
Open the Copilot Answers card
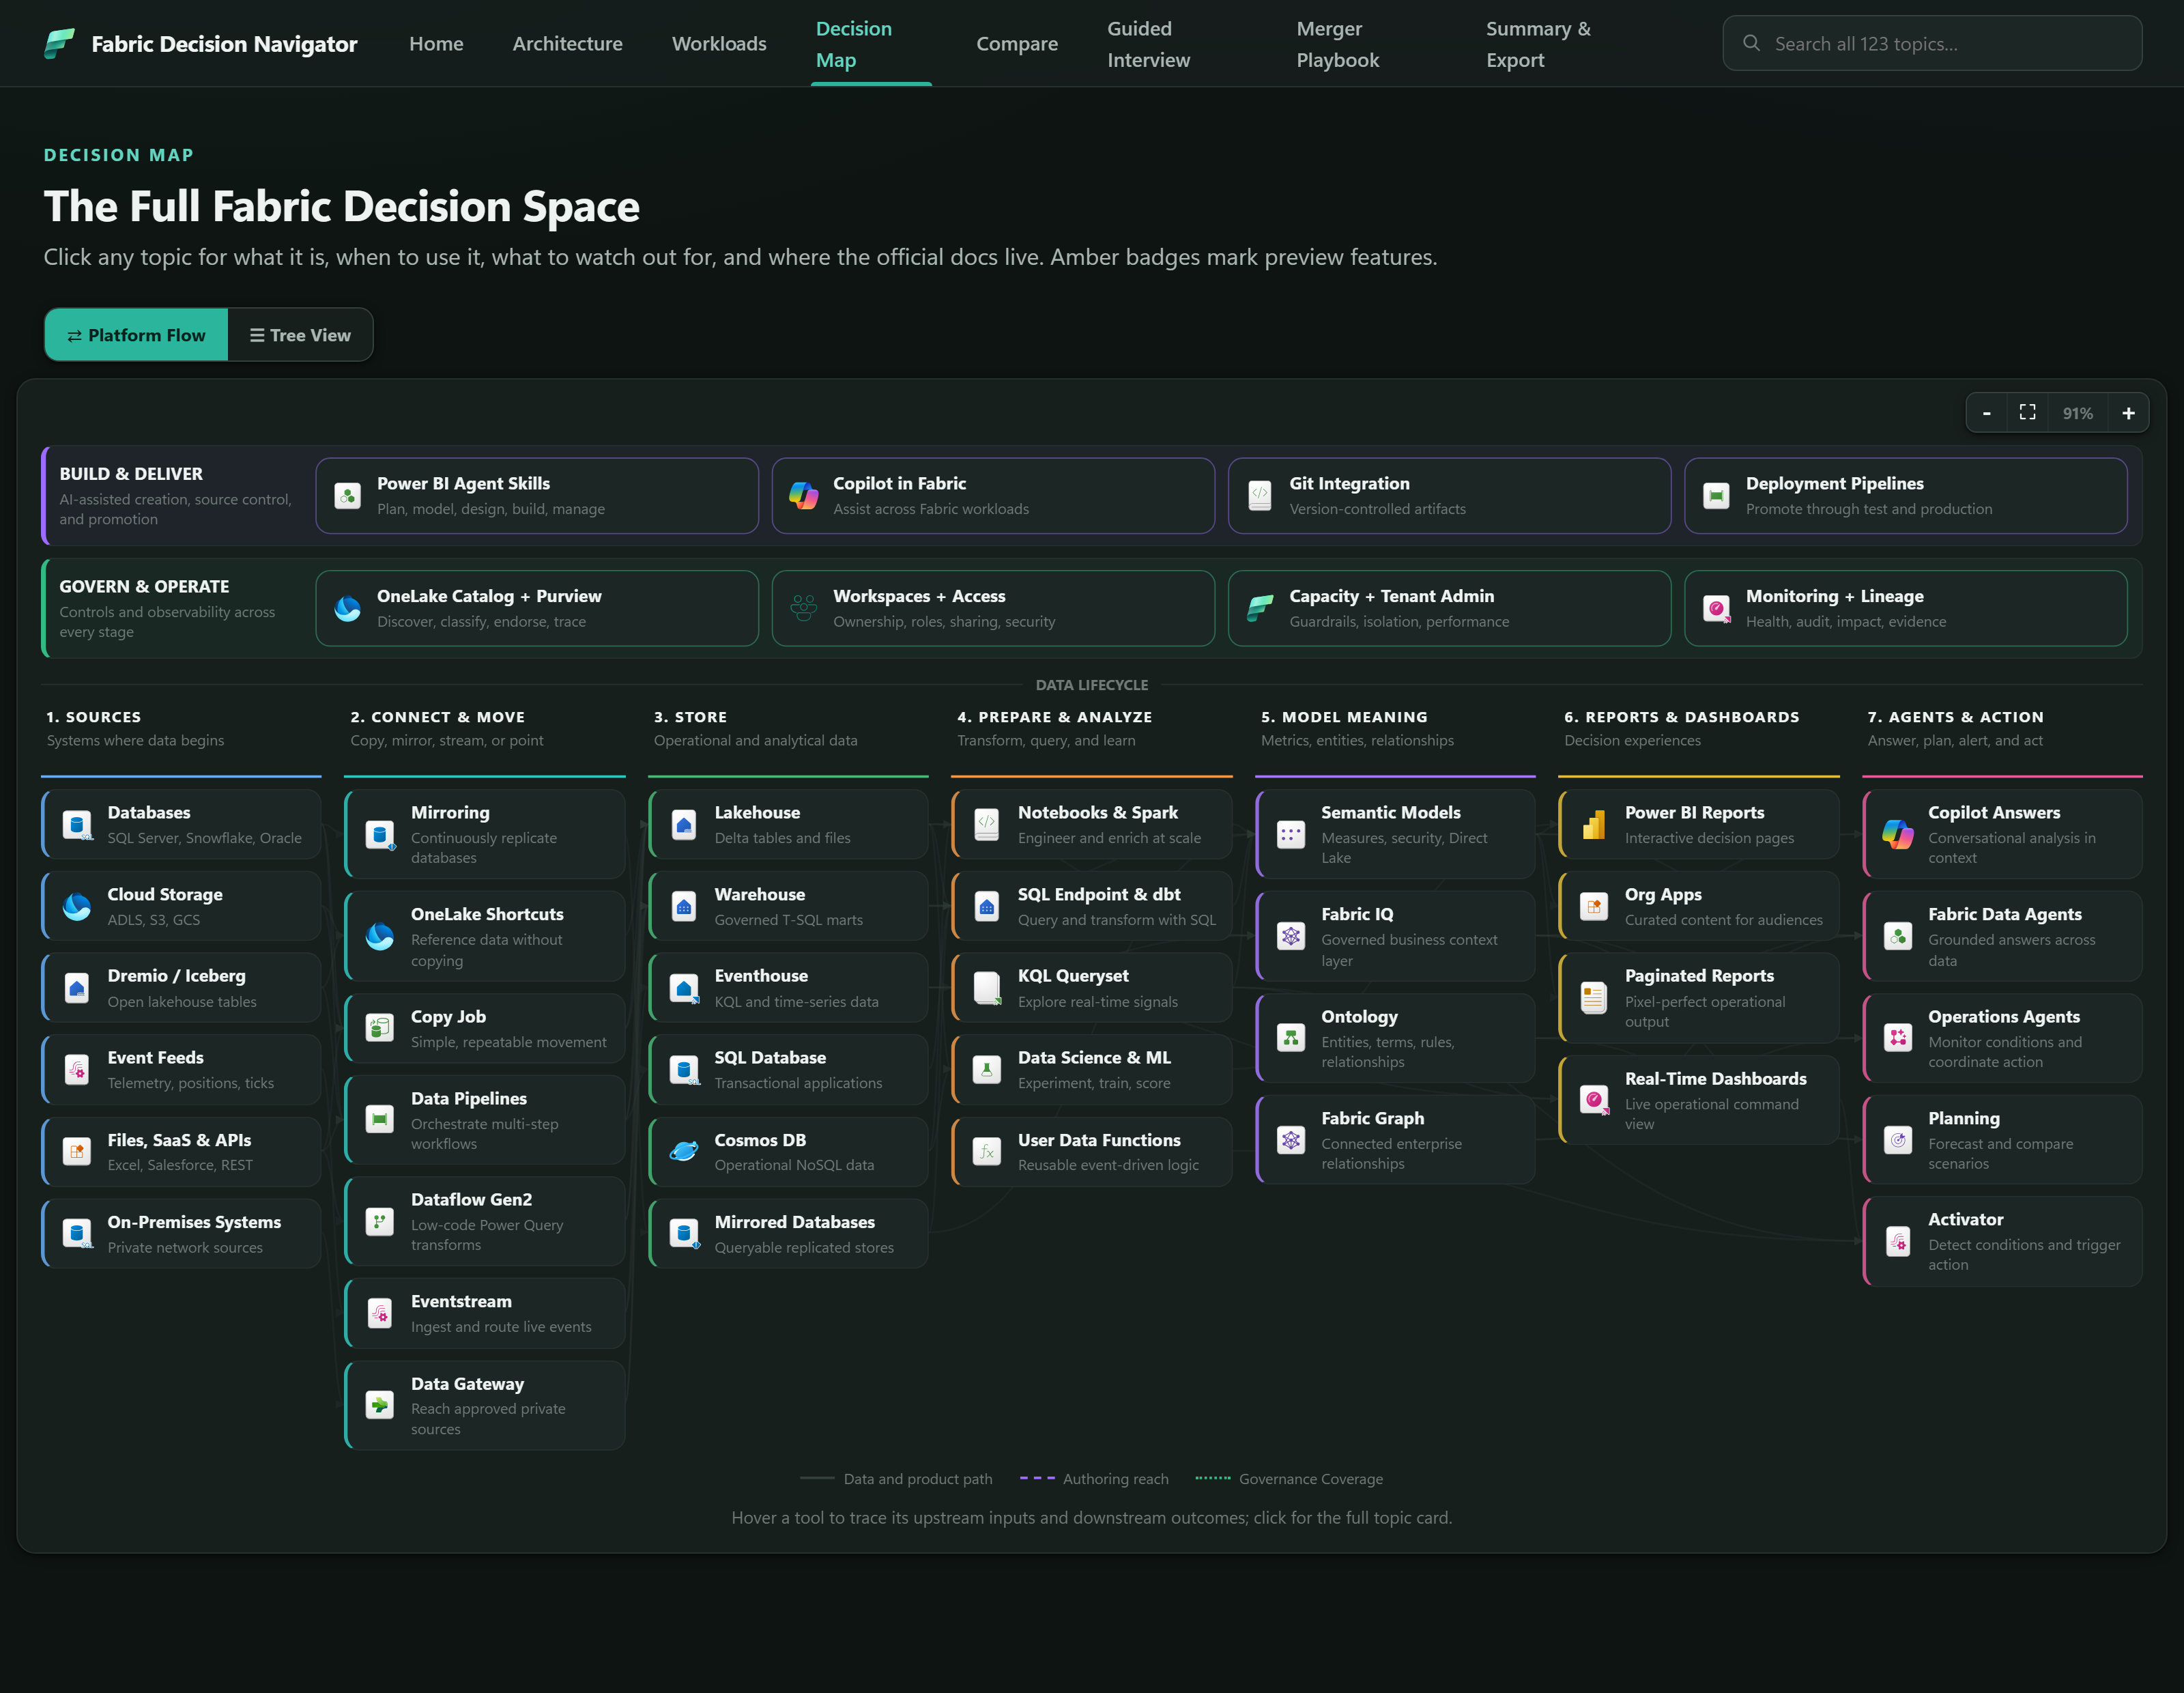click(2002, 834)
